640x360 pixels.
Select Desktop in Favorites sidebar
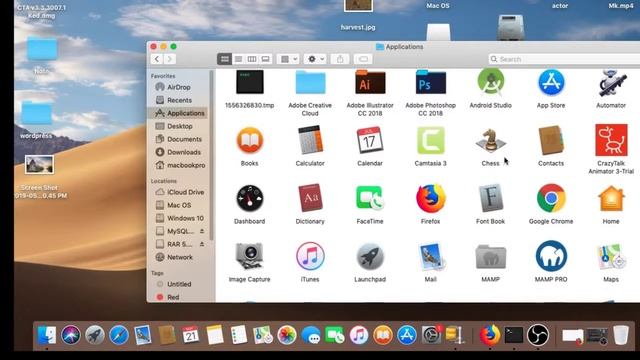[x=179, y=126]
